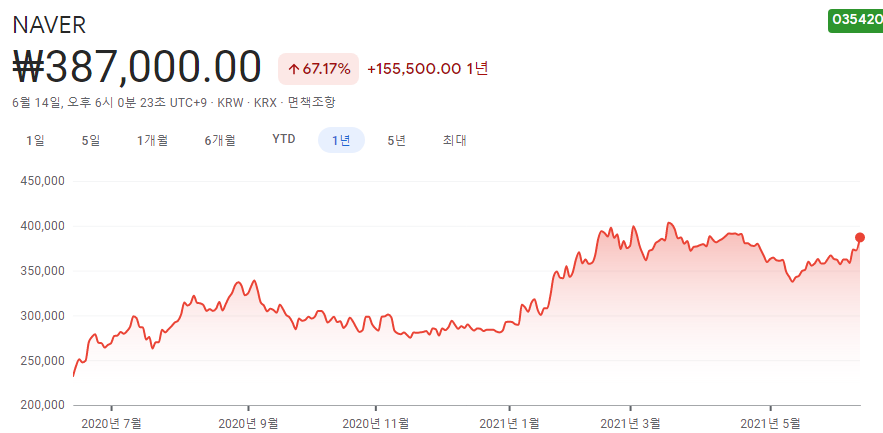Click the ₩387,000.00 price text

pyautogui.click(x=137, y=68)
